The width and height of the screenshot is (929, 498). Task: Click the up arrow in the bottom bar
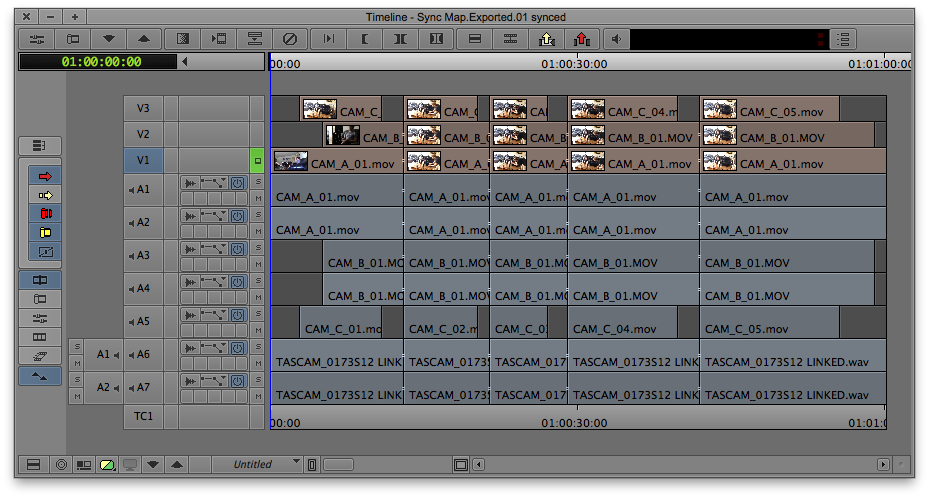[177, 465]
